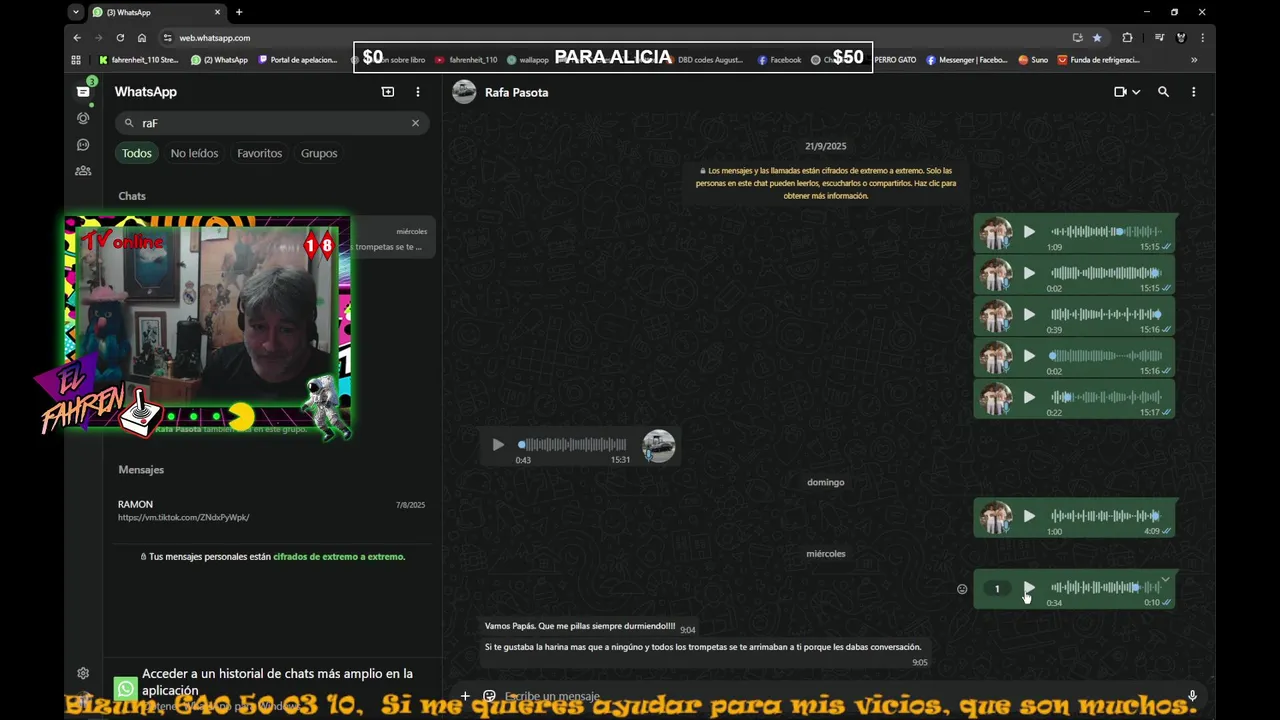1280x720 pixels.
Task: Expand the hidden bookmarks overflow chevron
Action: 1193,60
